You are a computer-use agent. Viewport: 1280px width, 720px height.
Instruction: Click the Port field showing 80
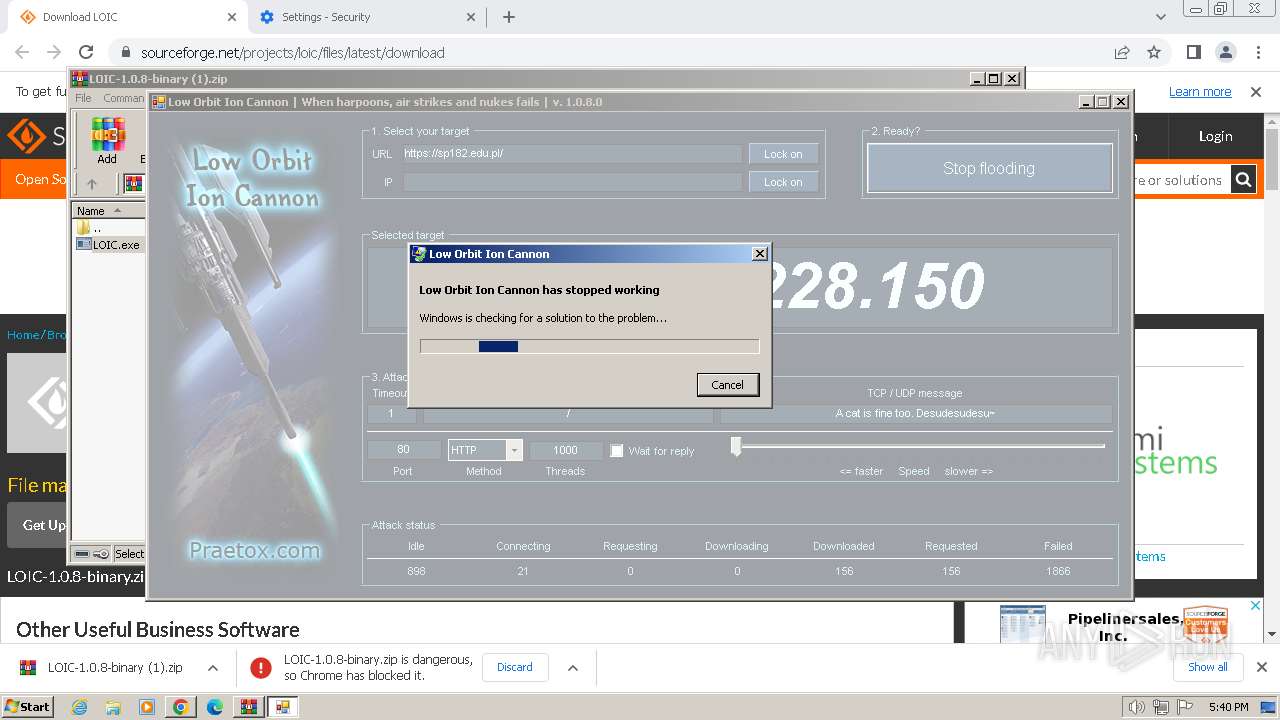tap(403, 450)
